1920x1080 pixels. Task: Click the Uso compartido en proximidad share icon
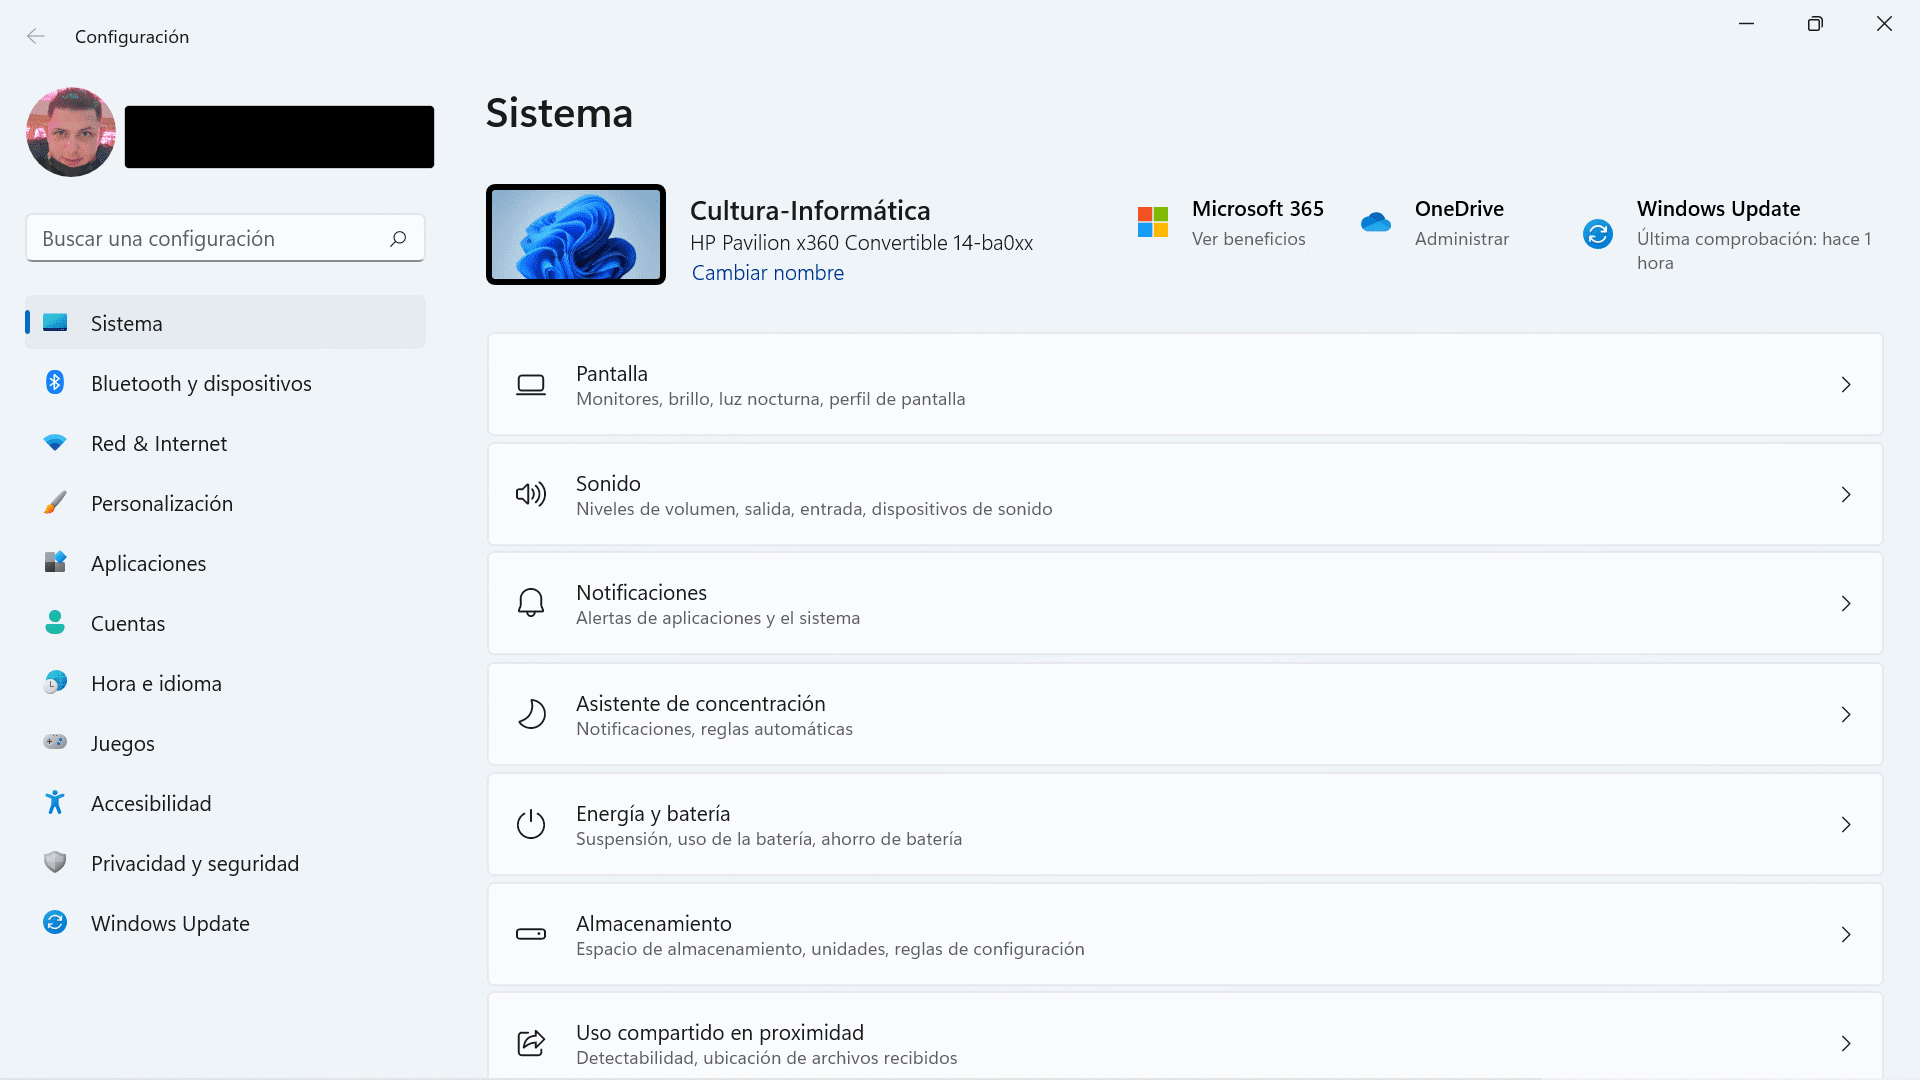[x=531, y=1043]
